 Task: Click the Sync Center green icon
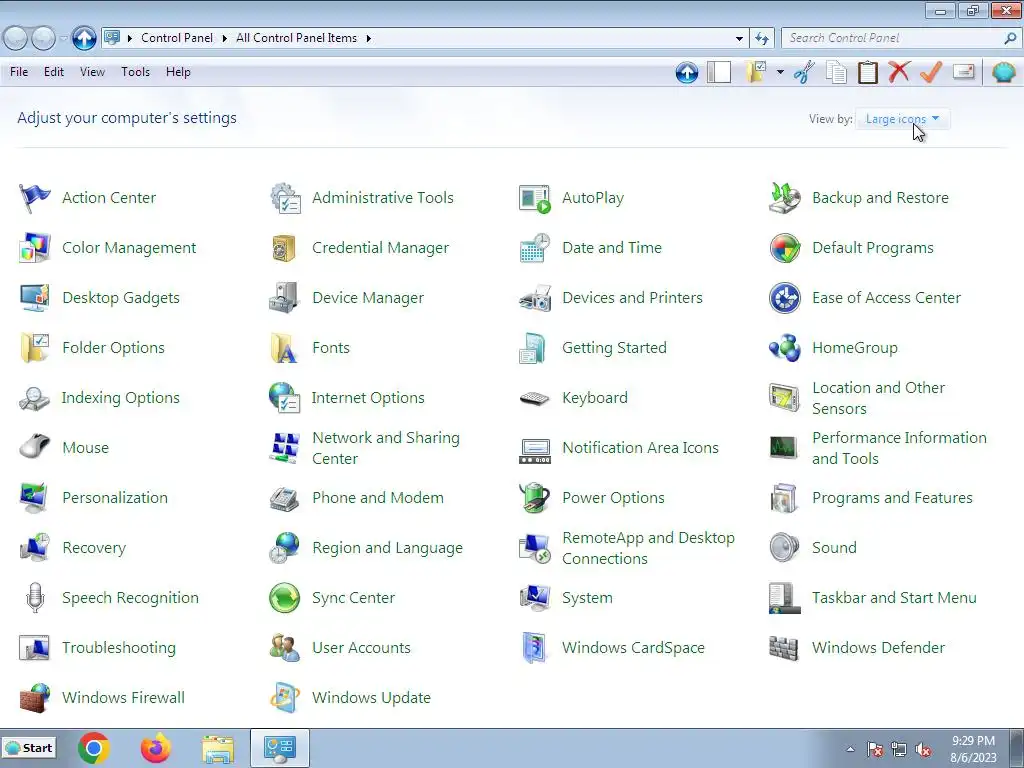tap(284, 598)
